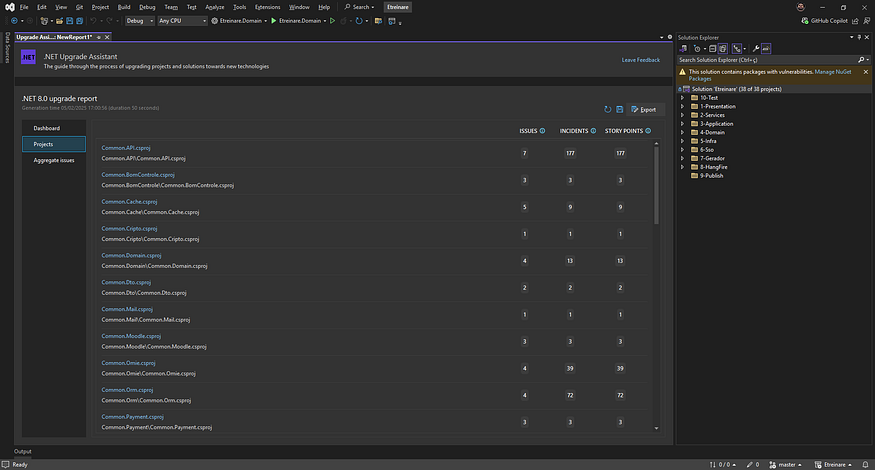This screenshot has height=470, width=875.
Task: Open notifications bell in status bar
Action: (866, 464)
